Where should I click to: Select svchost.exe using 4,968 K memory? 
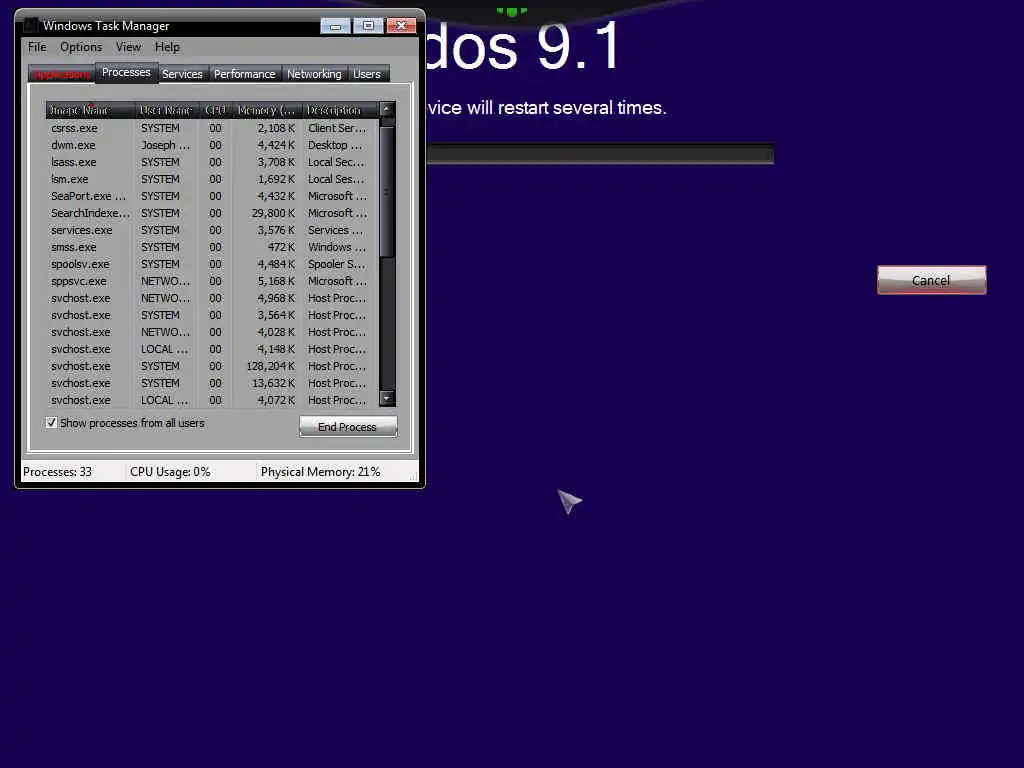(x=212, y=298)
